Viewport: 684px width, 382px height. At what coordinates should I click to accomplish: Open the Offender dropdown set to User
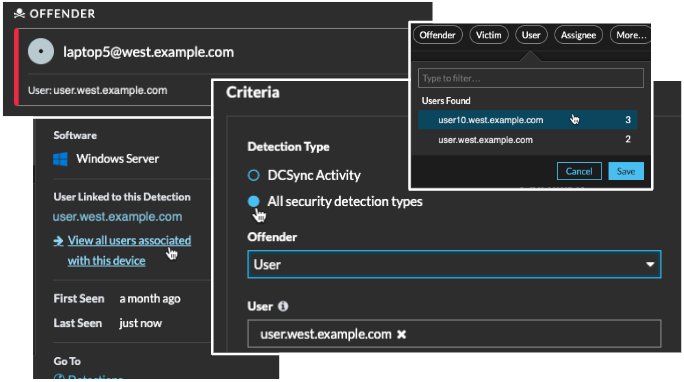pyautogui.click(x=454, y=264)
